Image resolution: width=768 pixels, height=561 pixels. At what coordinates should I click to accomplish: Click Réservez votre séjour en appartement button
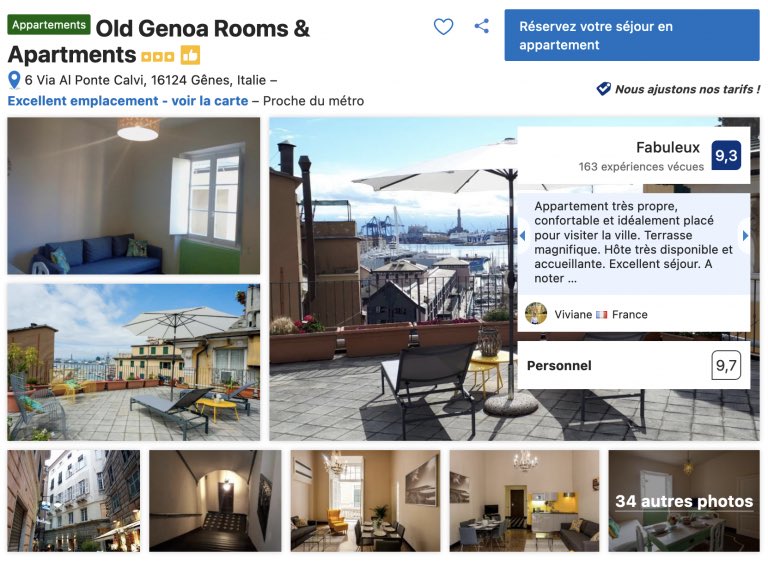[632, 35]
